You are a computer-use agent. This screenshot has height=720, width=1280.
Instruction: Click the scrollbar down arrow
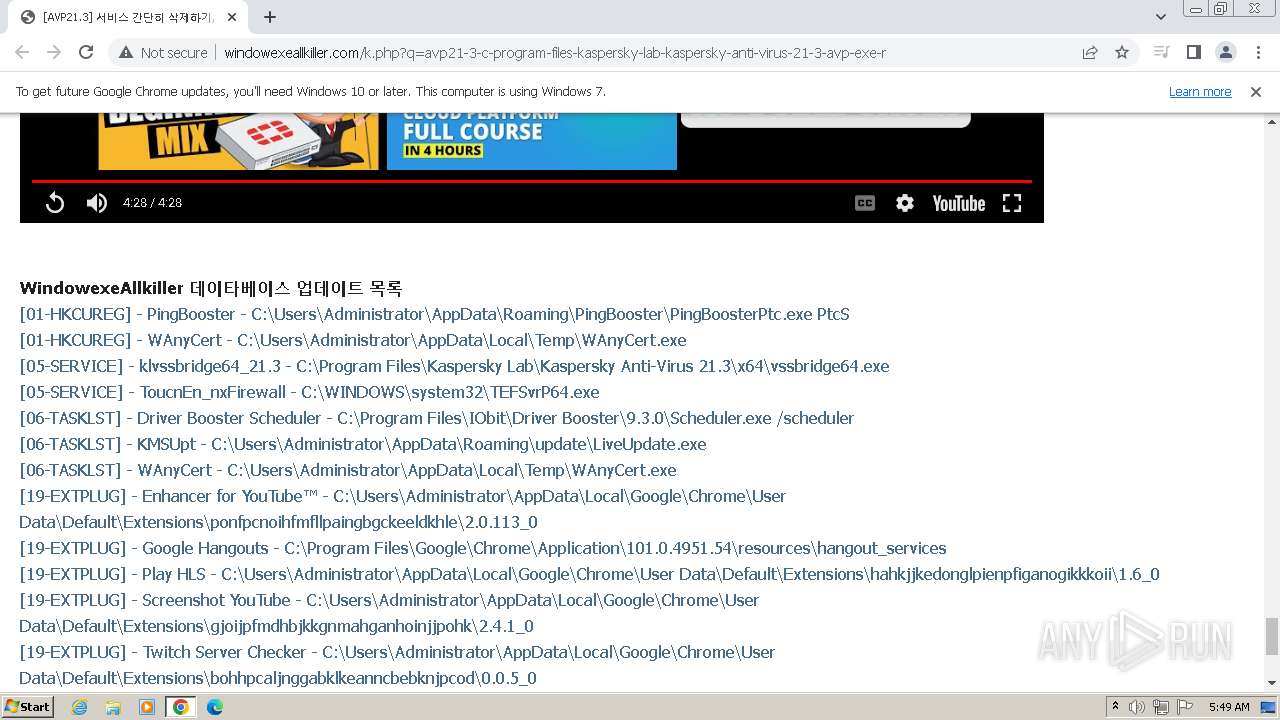[1272, 683]
